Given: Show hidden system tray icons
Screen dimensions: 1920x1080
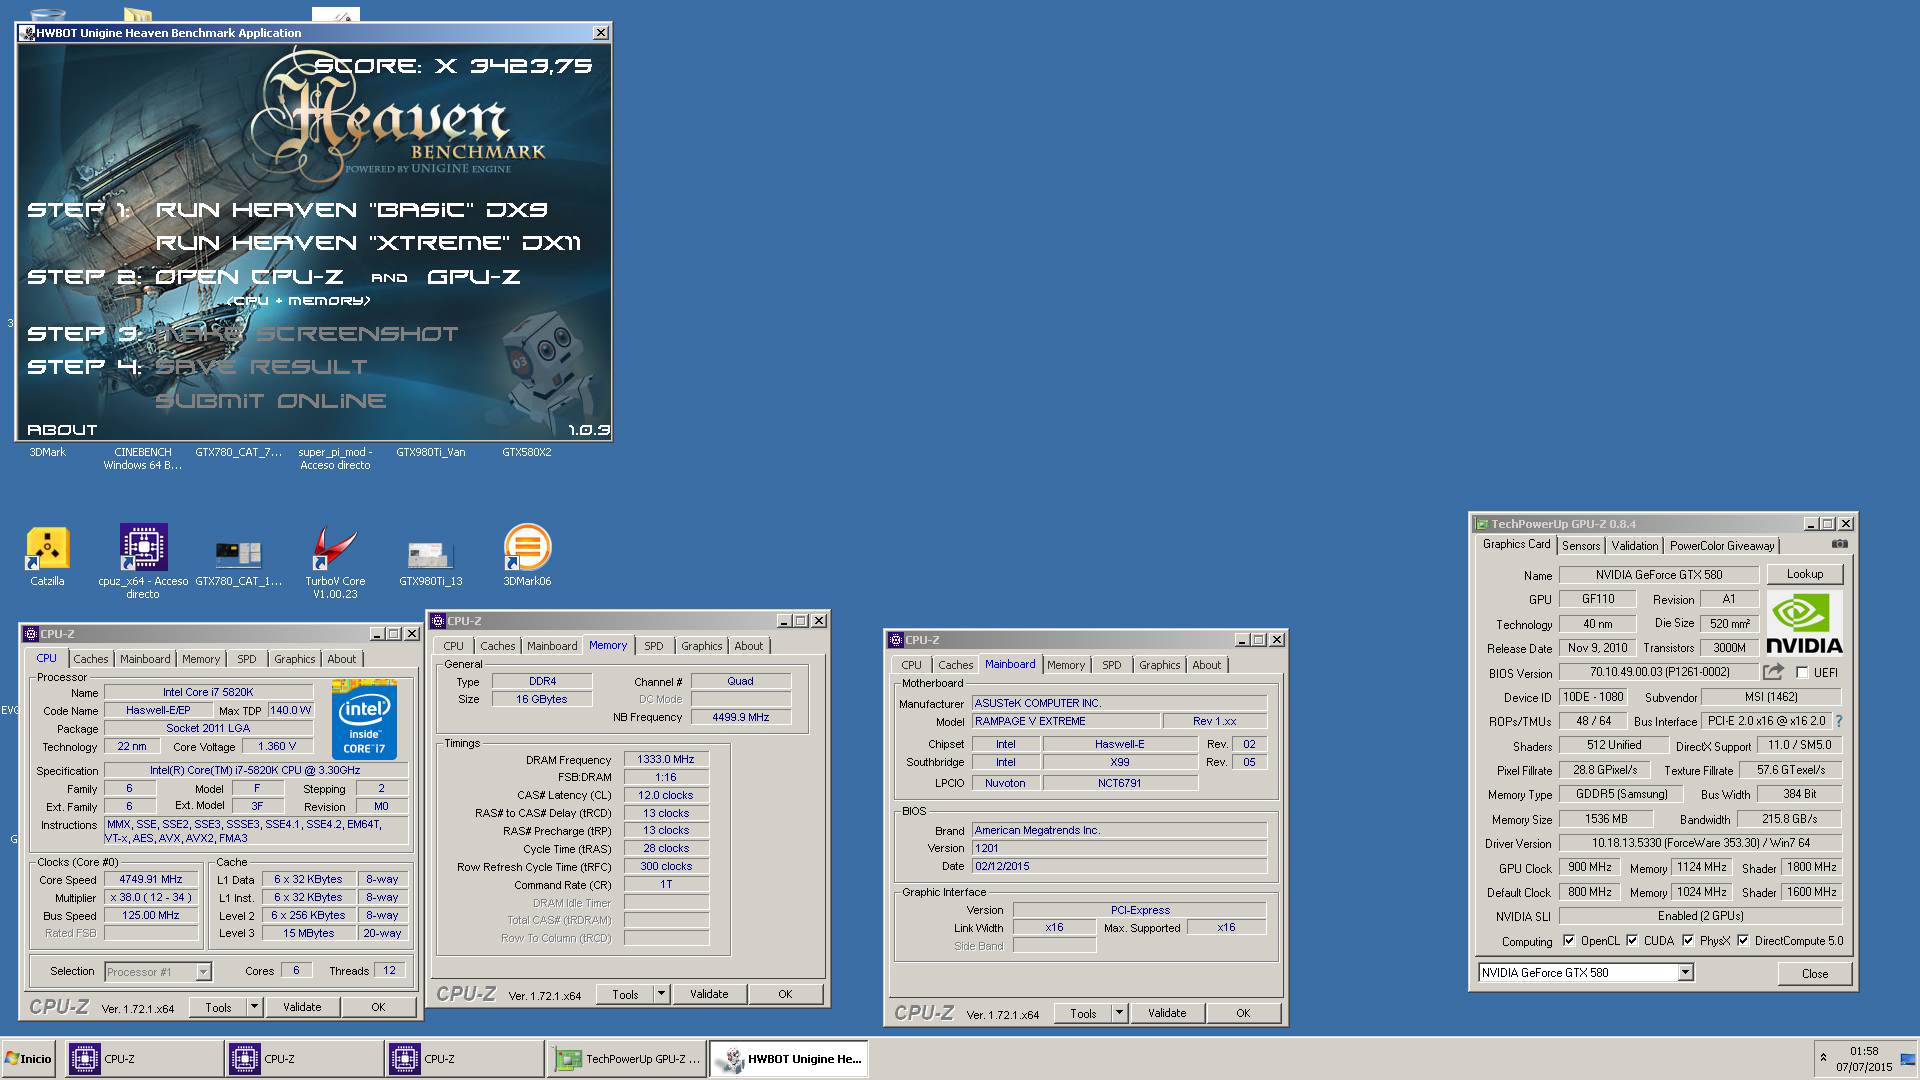Looking at the screenshot, I should pos(1823,1058).
